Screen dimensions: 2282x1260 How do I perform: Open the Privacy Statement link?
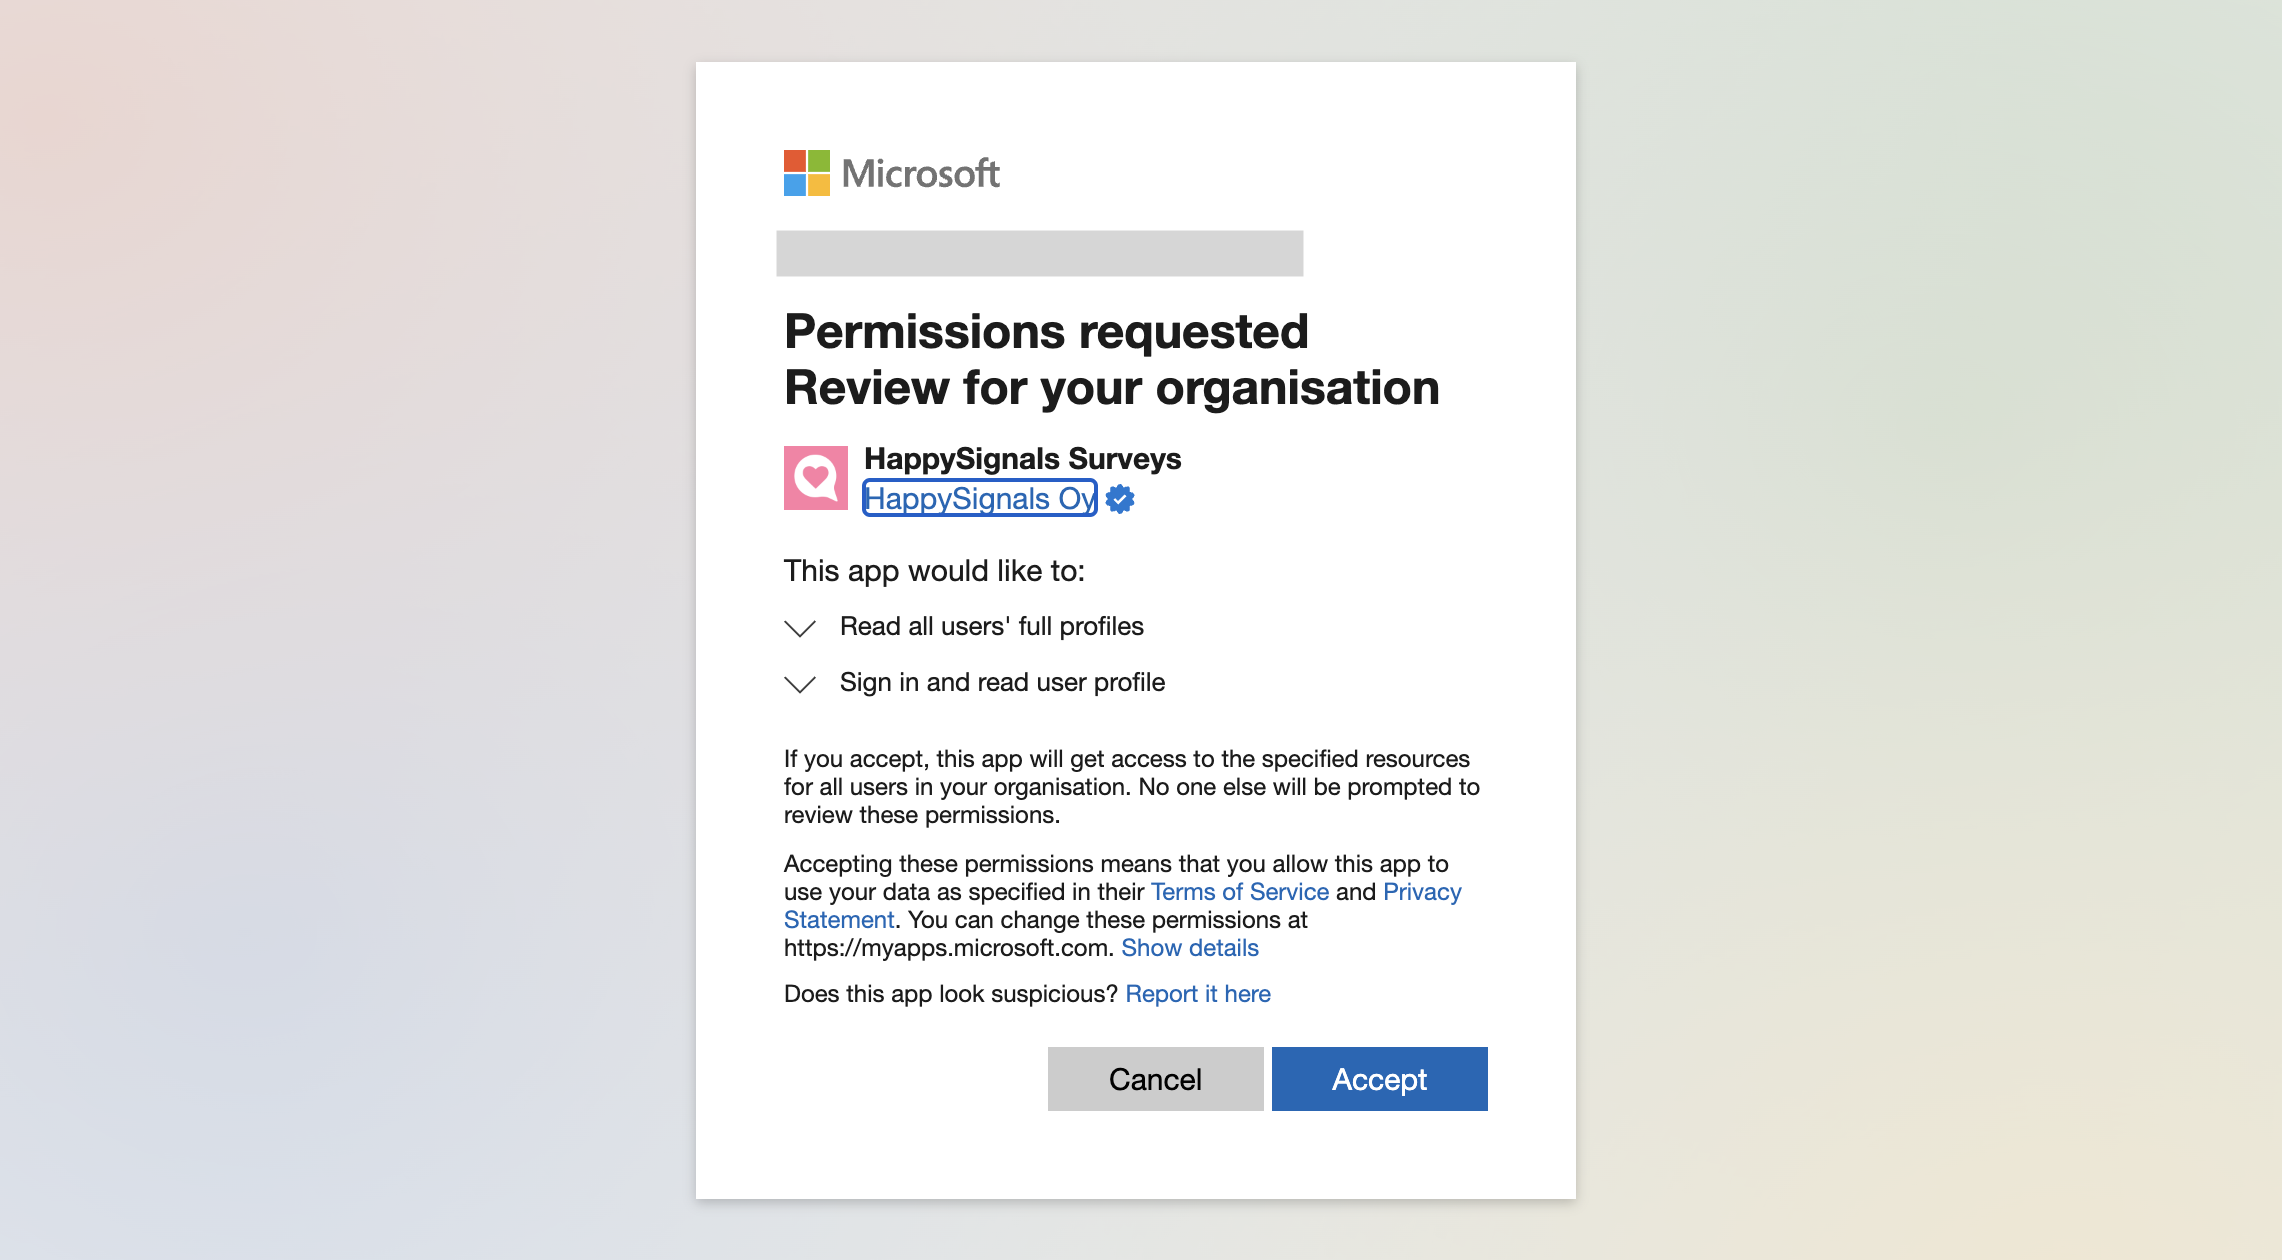pos(1422,891)
